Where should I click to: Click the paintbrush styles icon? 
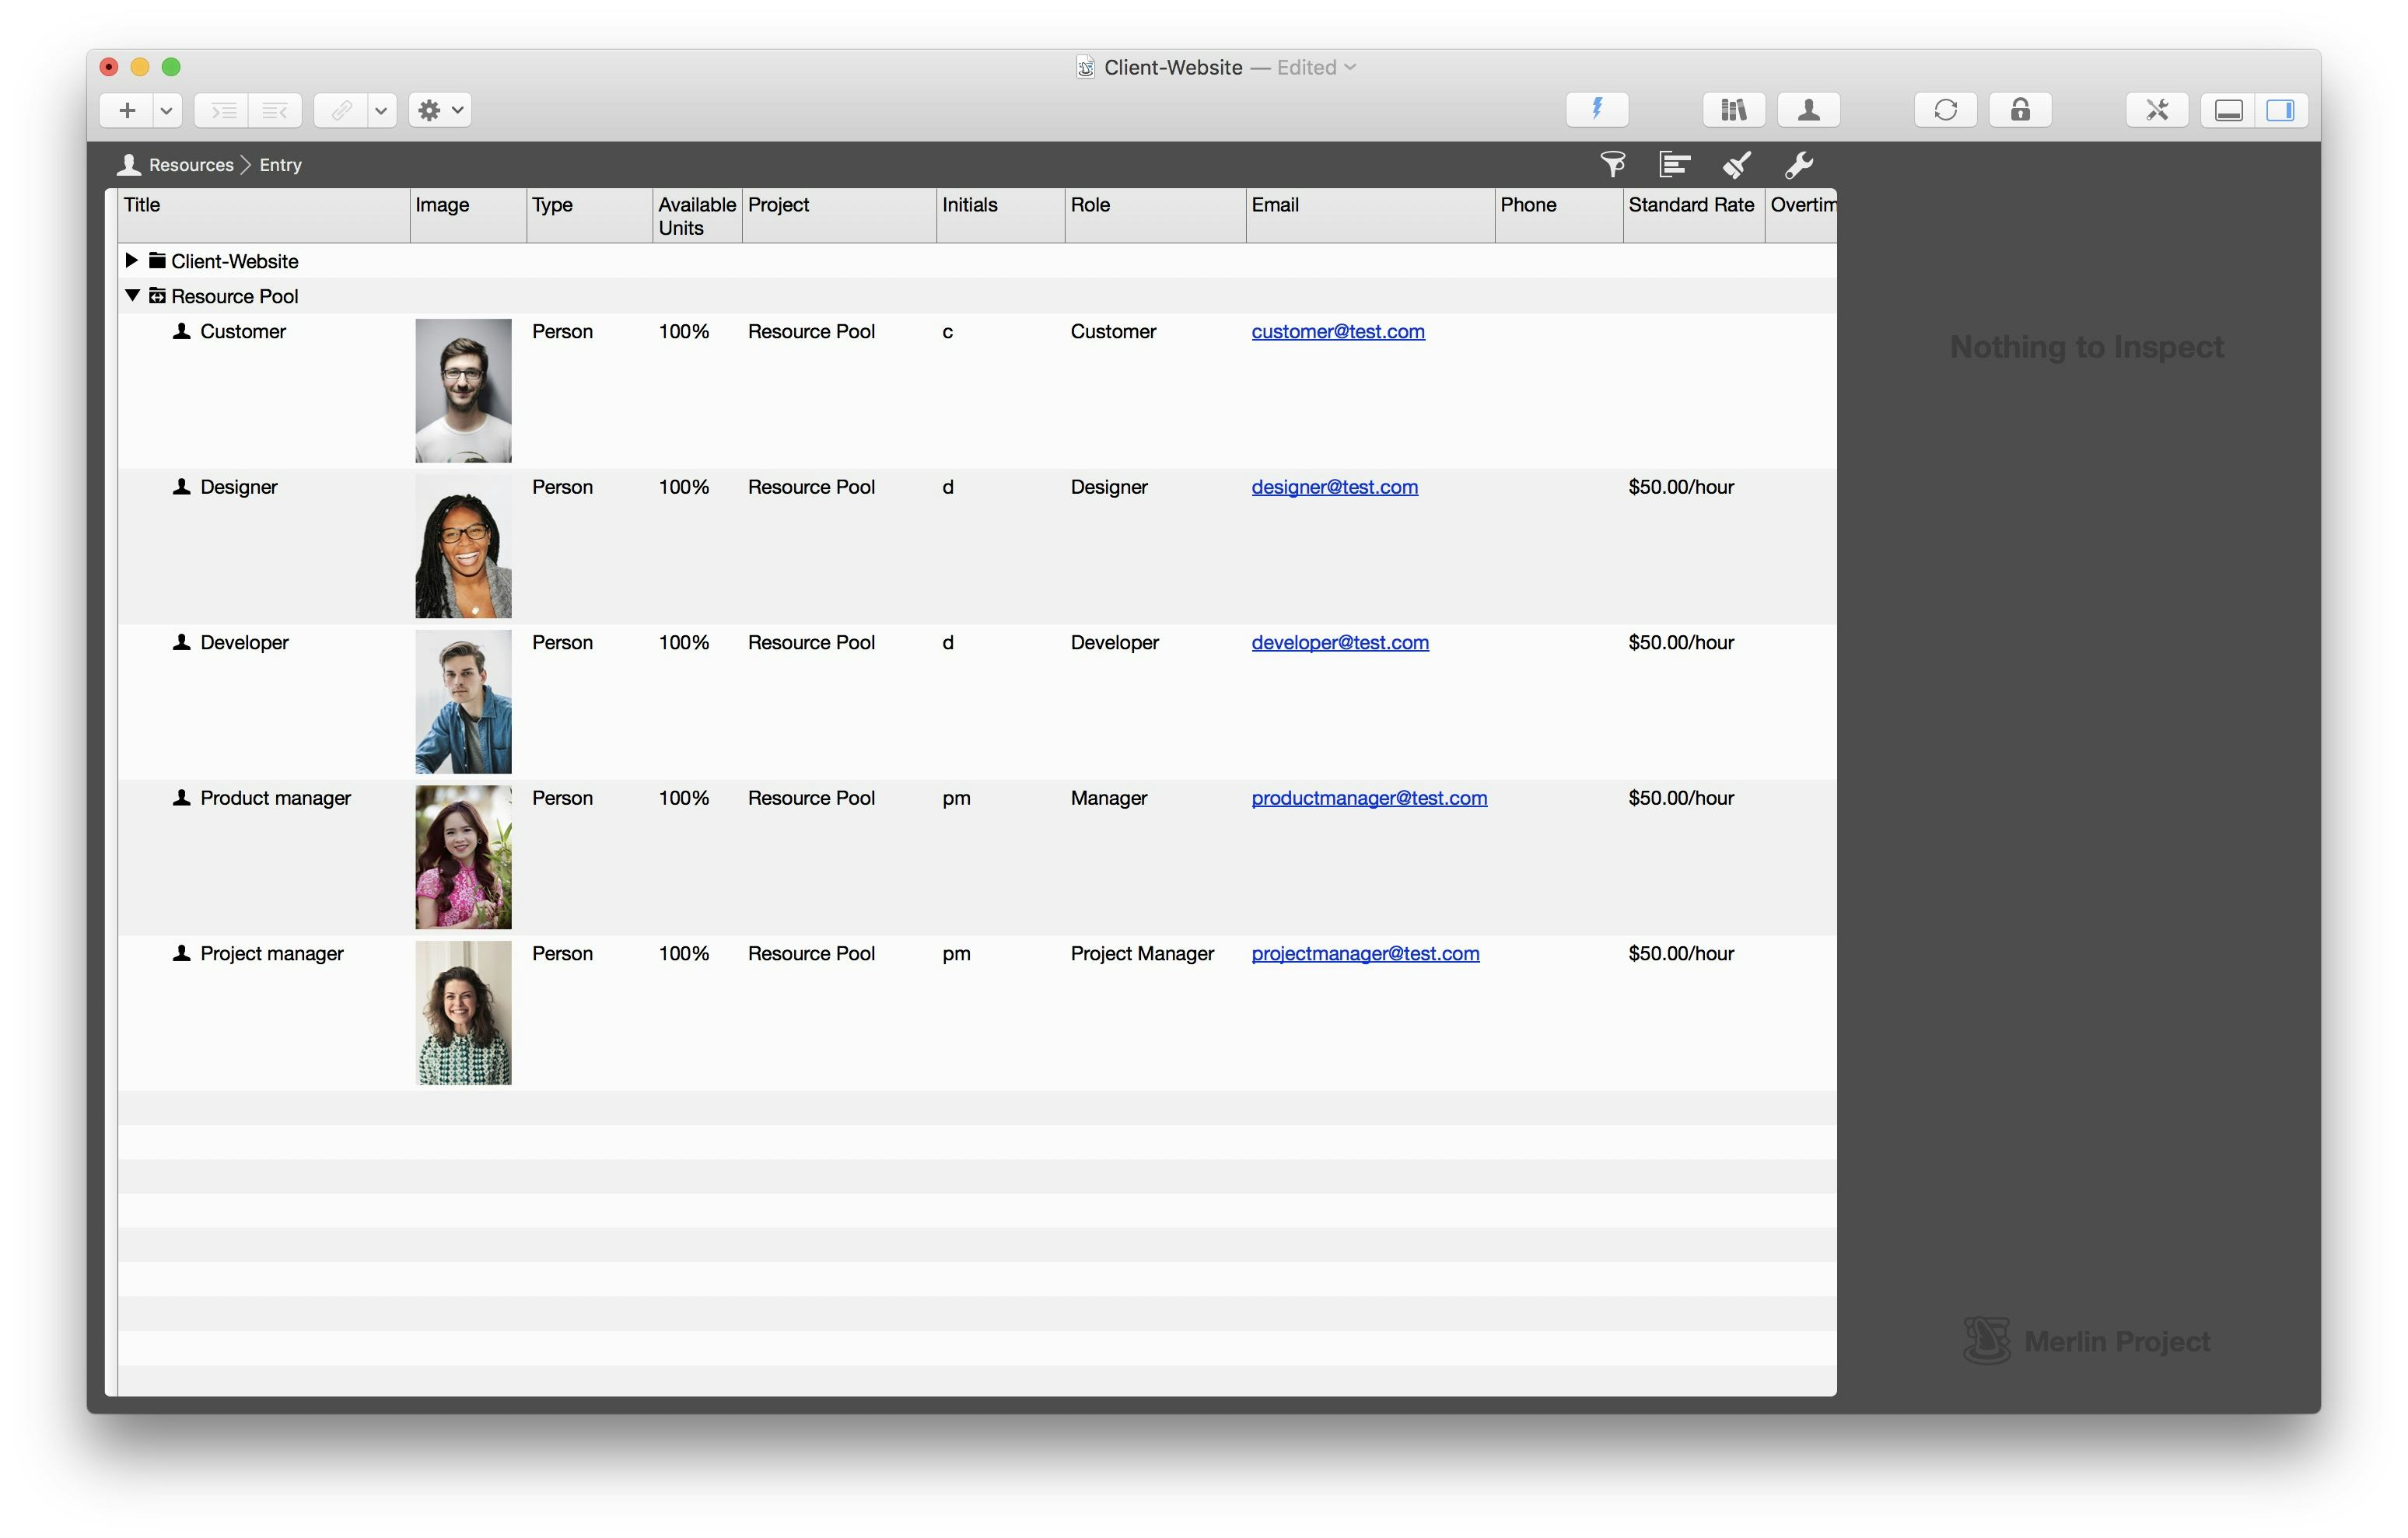pyautogui.click(x=1736, y=164)
